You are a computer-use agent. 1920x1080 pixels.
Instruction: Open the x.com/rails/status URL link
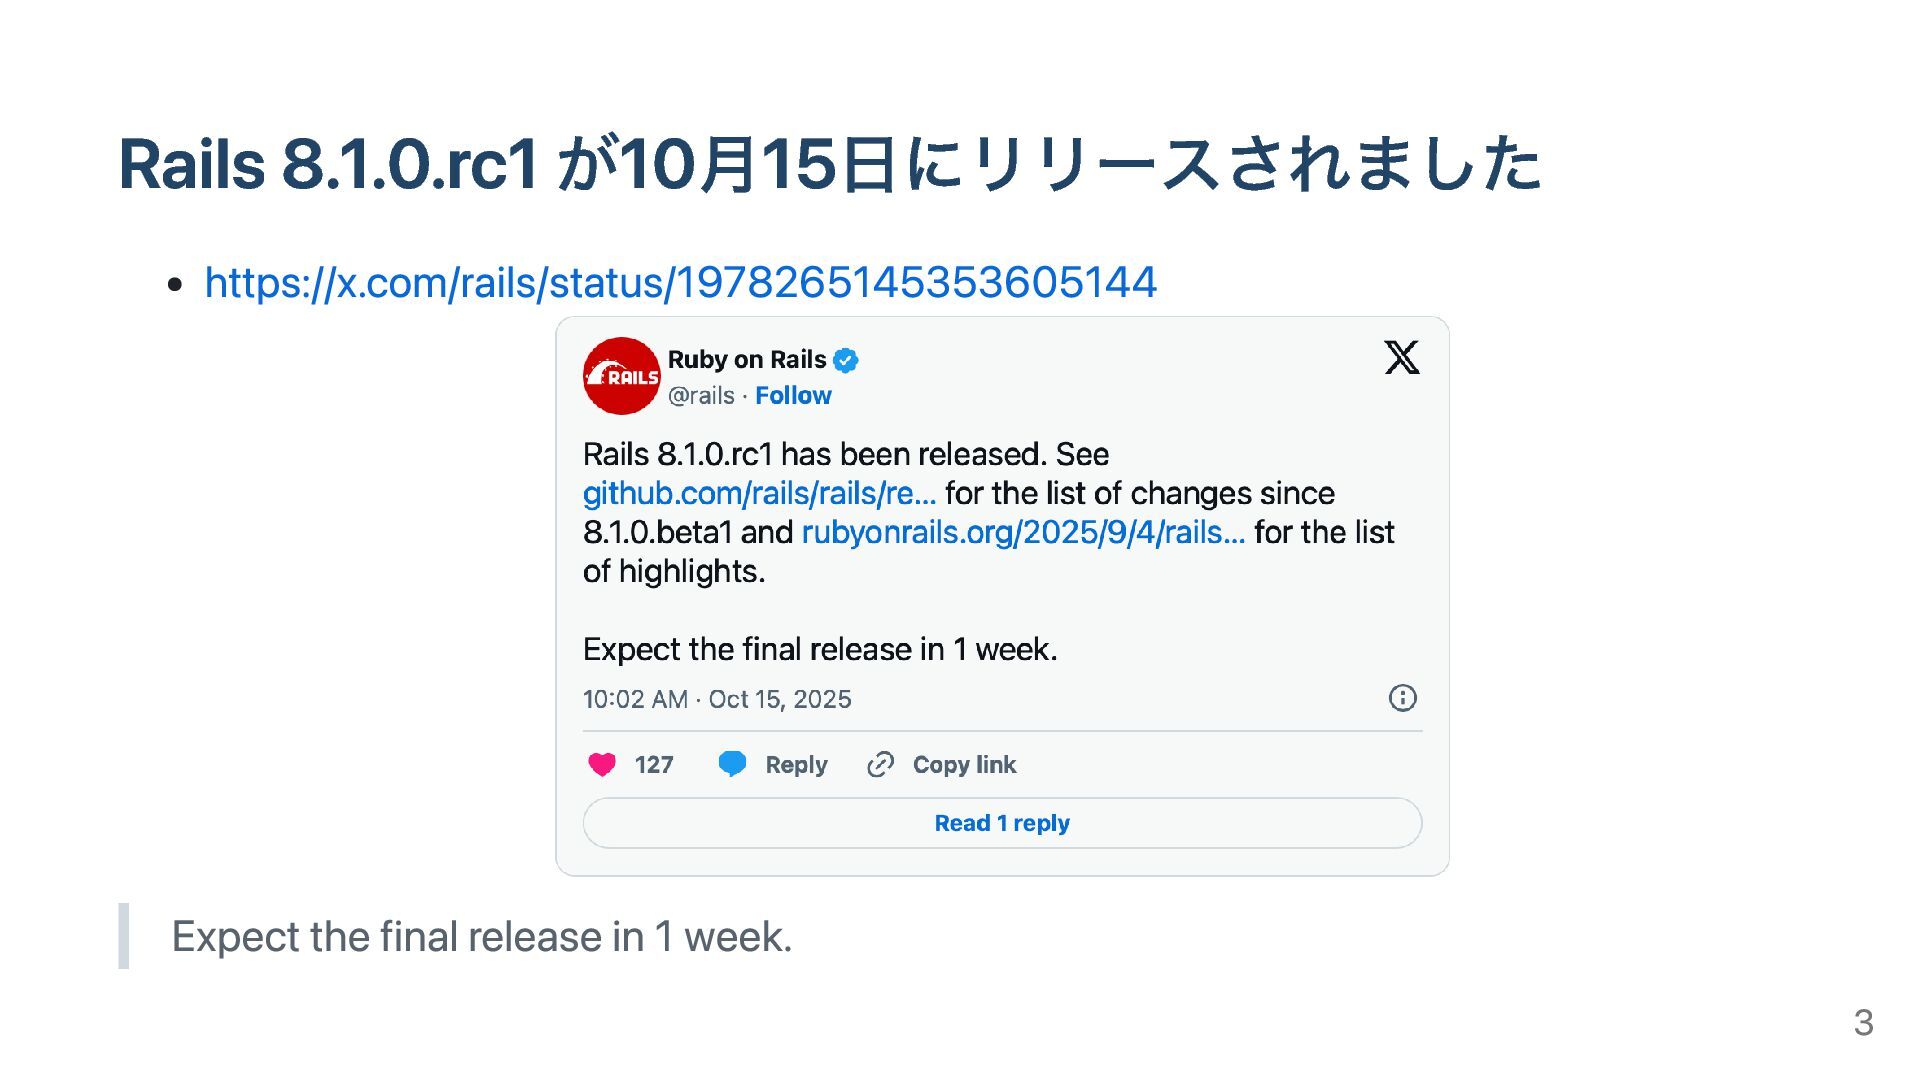tap(681, 283)
